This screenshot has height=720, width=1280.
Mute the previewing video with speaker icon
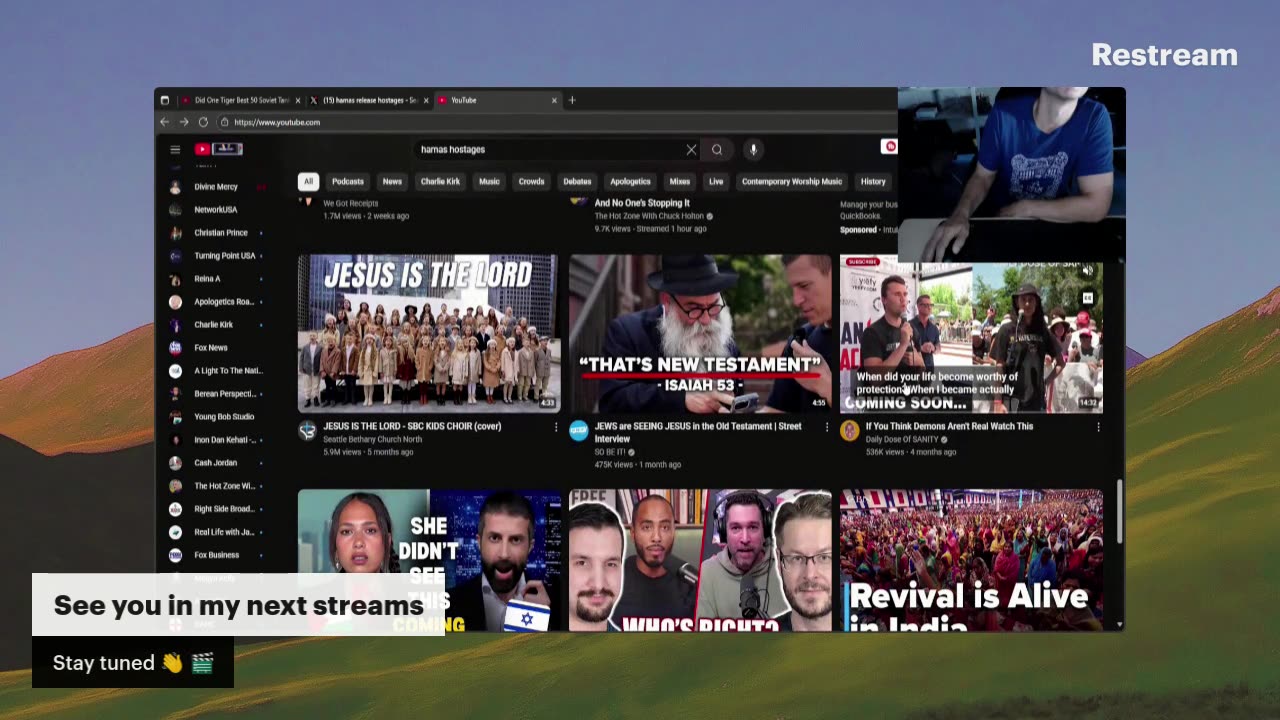1088,272
